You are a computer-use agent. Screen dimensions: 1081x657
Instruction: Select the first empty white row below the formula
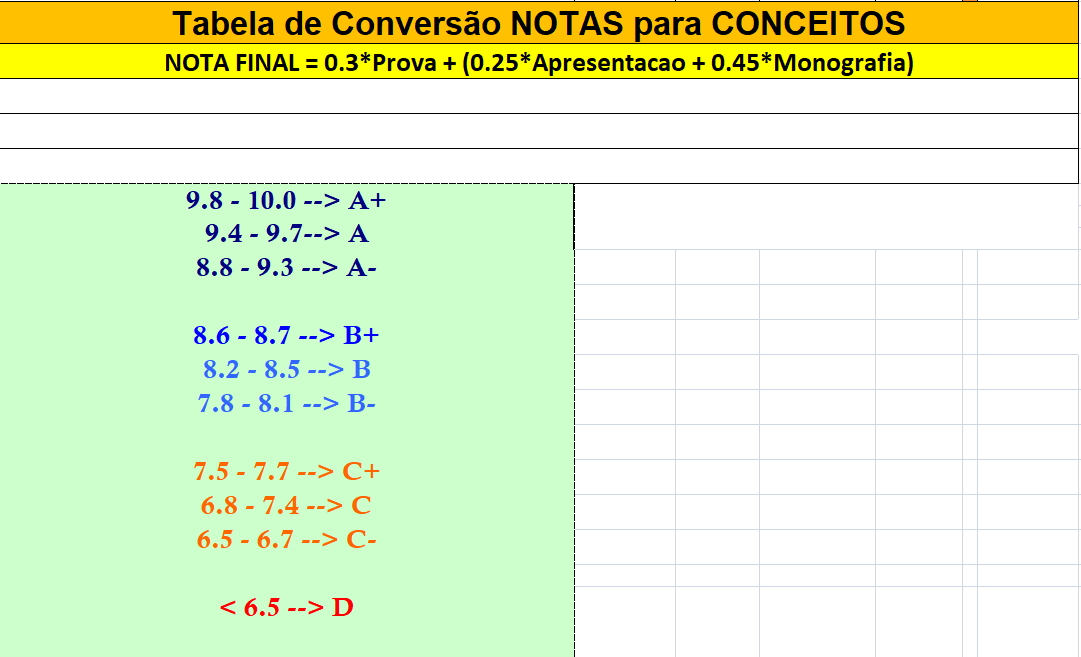click(x=538, y=96)
